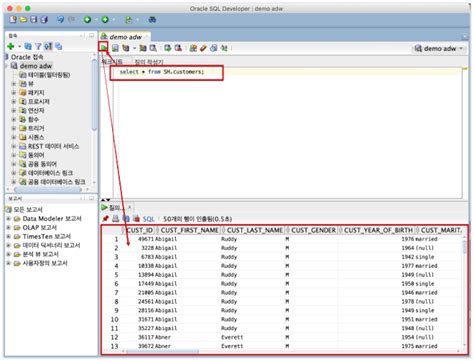Click the red delete row icon in results

[136, 219]
